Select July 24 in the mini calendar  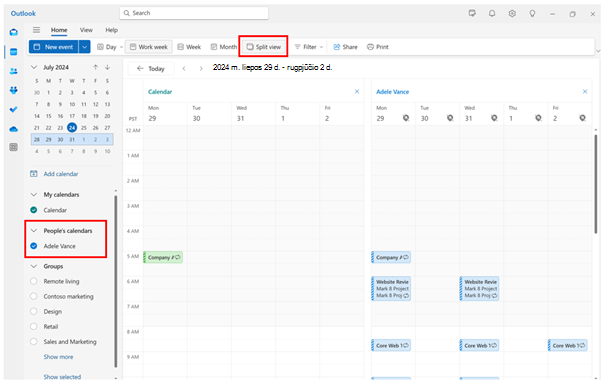tap(72, 127)
